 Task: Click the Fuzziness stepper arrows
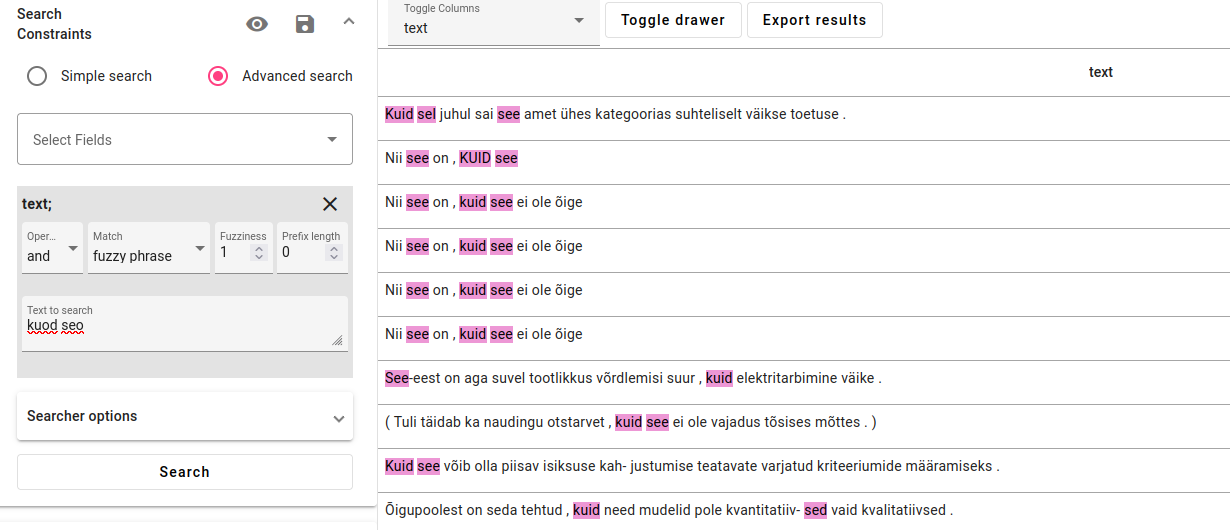[x=259, y=253]
